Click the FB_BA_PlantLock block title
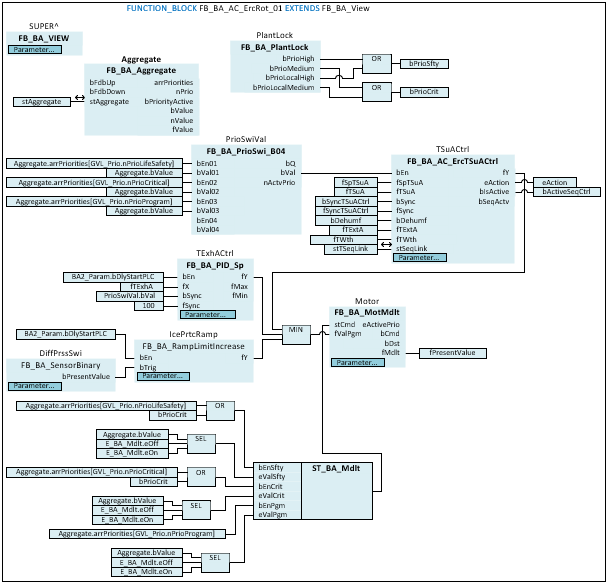This screenshot has width=609, height=584. 274,47
